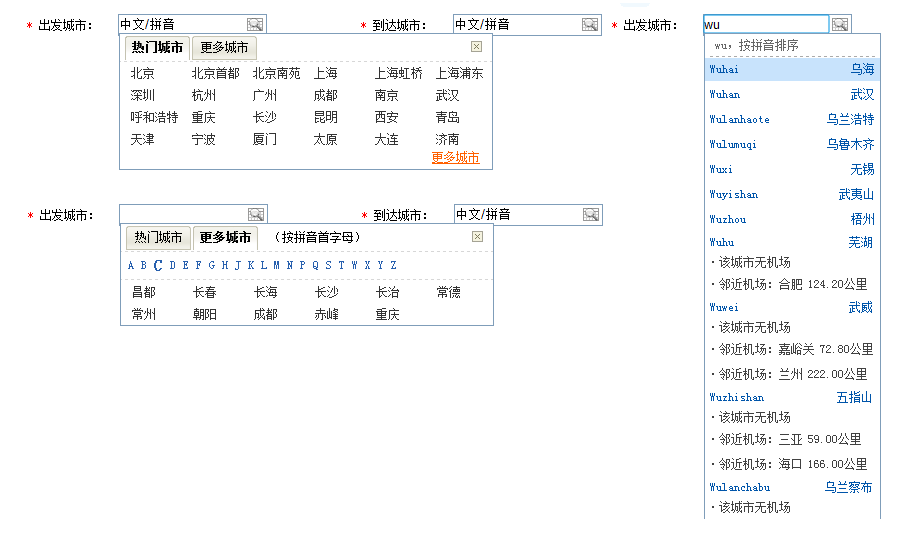Select Wuzhishan 五指山 suggestion

point(792,398)
